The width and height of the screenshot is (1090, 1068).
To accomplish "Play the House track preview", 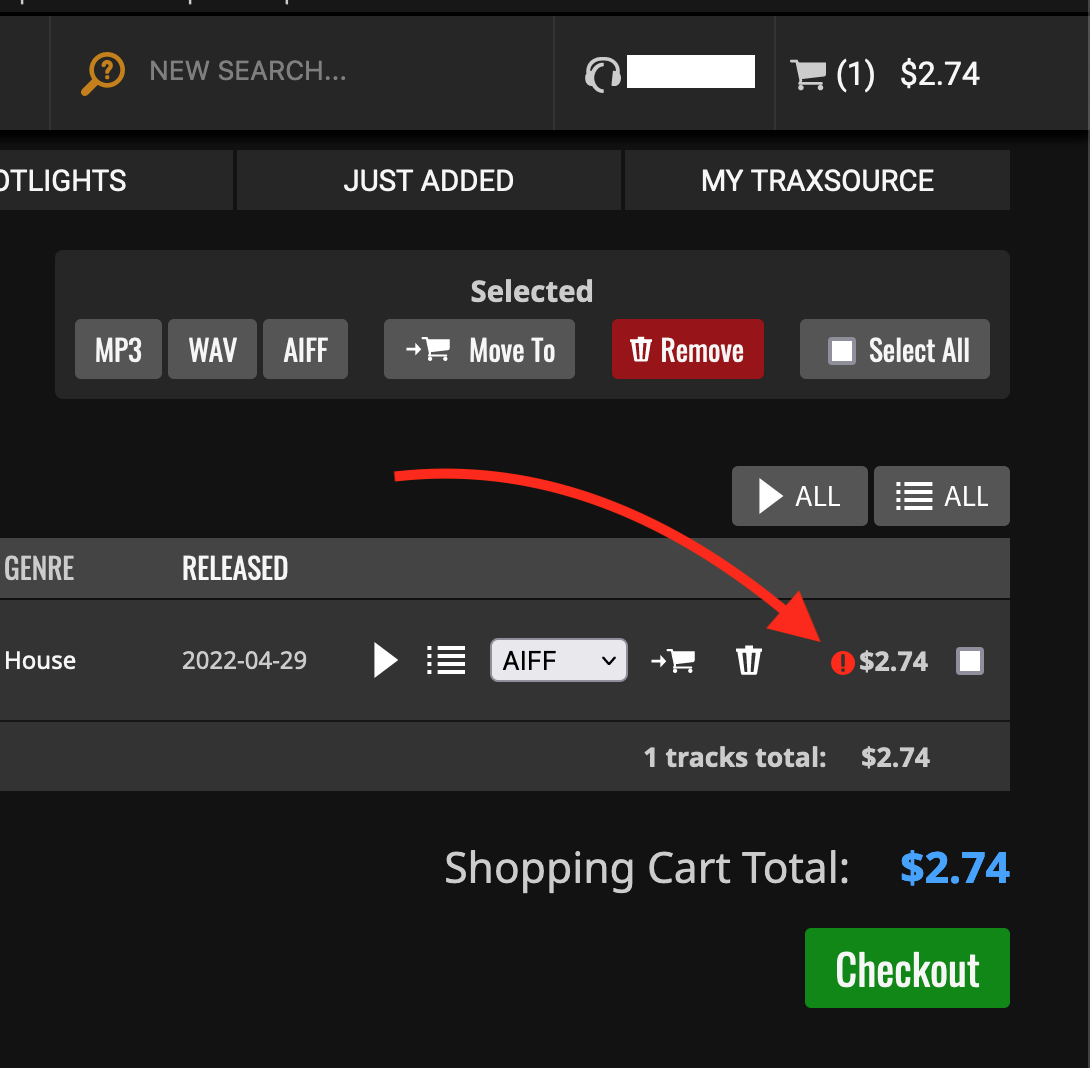I will pyautogui.click(x=385, y=660).
